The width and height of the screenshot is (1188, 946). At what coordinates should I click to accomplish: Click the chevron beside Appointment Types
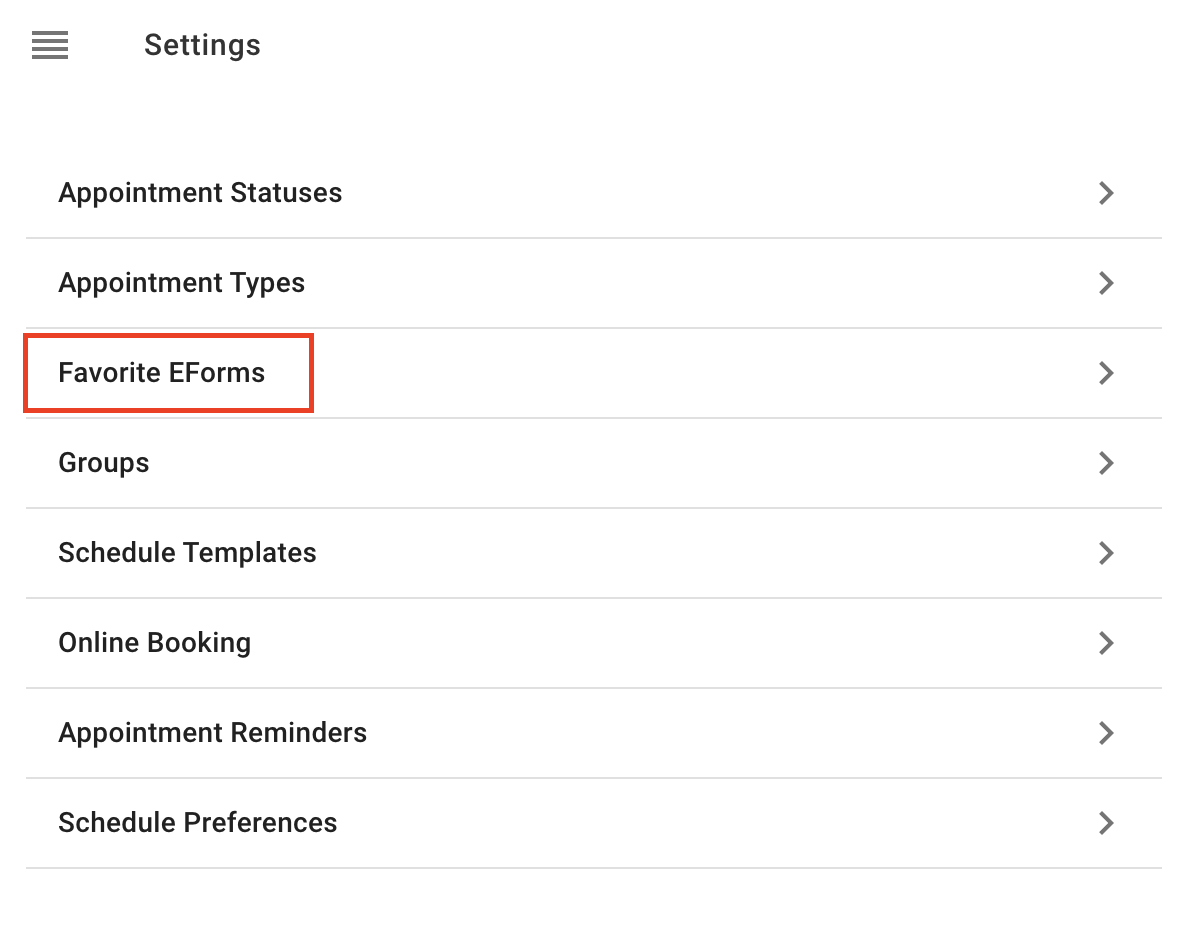coord(1106,283)
